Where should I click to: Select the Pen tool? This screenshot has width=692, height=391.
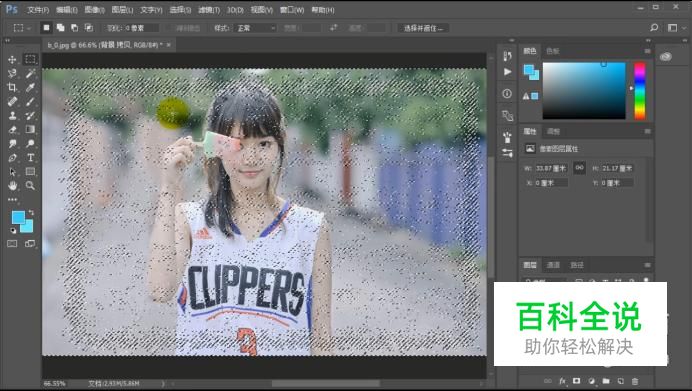point(12,158)
